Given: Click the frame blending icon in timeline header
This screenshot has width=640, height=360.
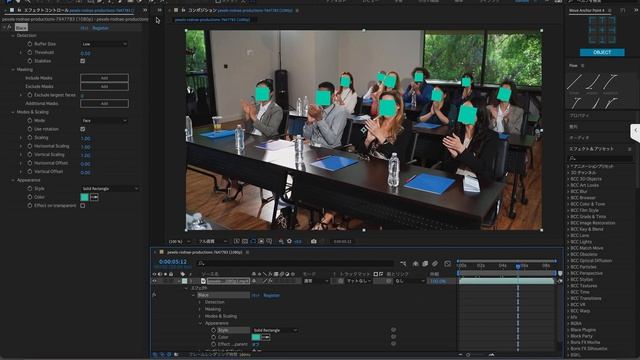Looking at the screenshot, I should (x=425, y=264).
